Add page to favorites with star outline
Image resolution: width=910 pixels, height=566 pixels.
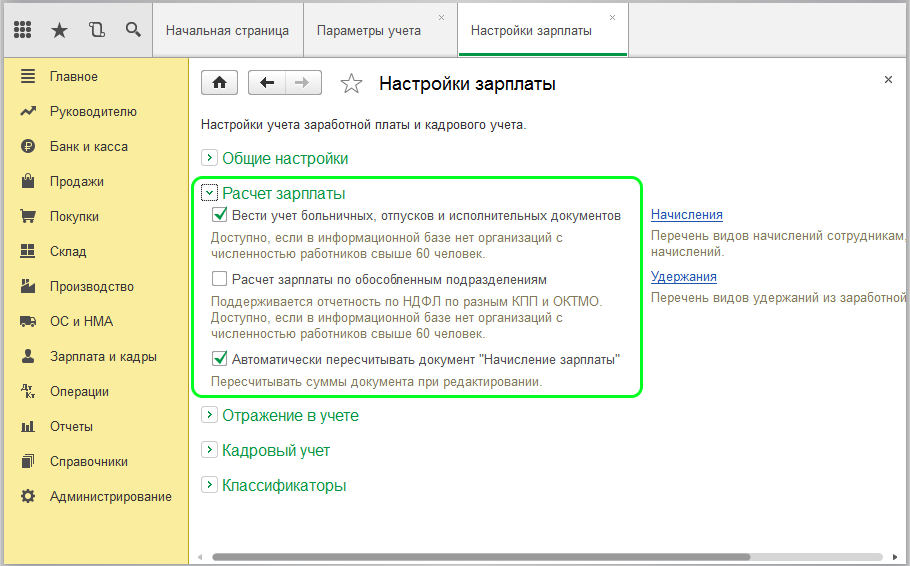pyautogui.click(x=351, y=84)
